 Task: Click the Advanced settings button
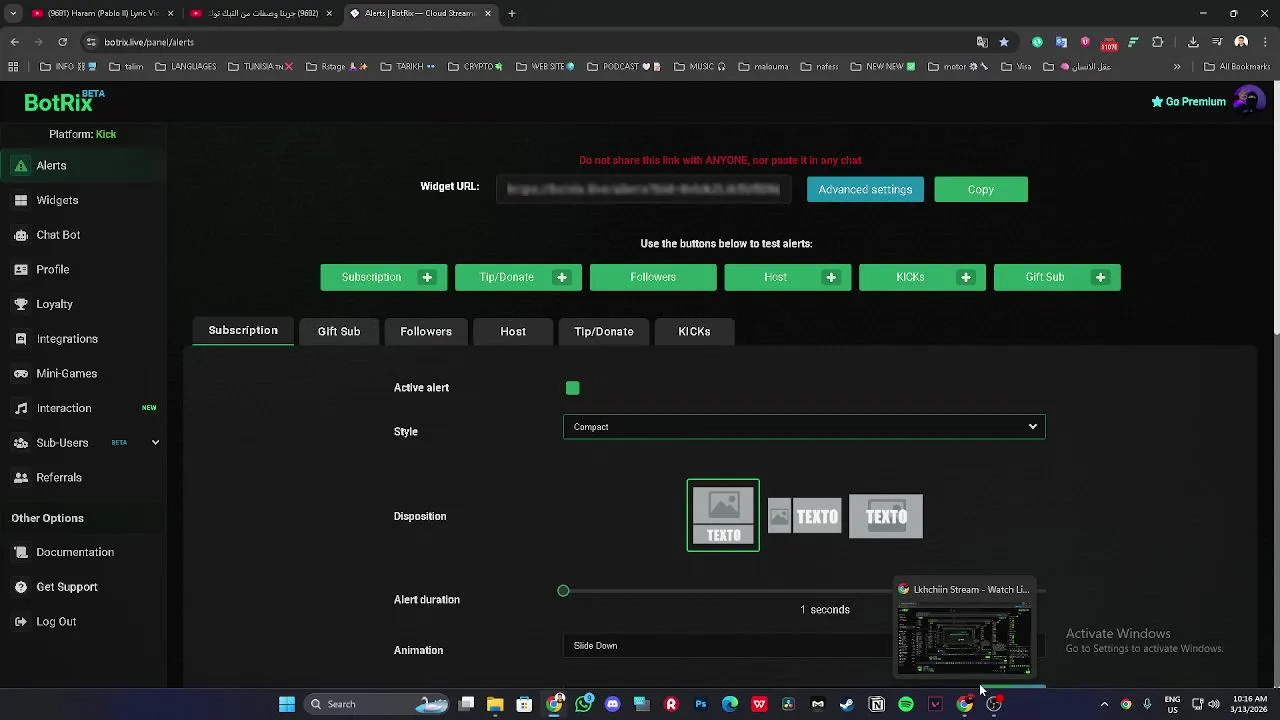coord(865,190)
